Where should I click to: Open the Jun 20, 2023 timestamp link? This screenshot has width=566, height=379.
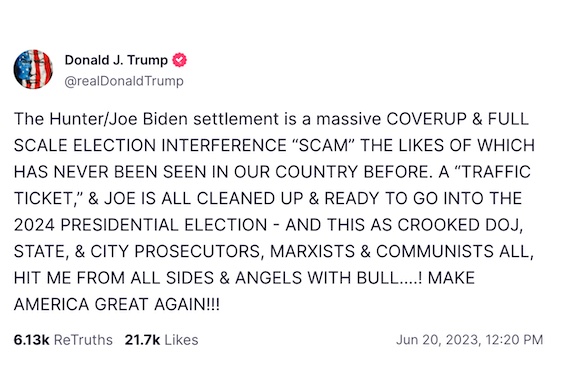coord(469,340)
